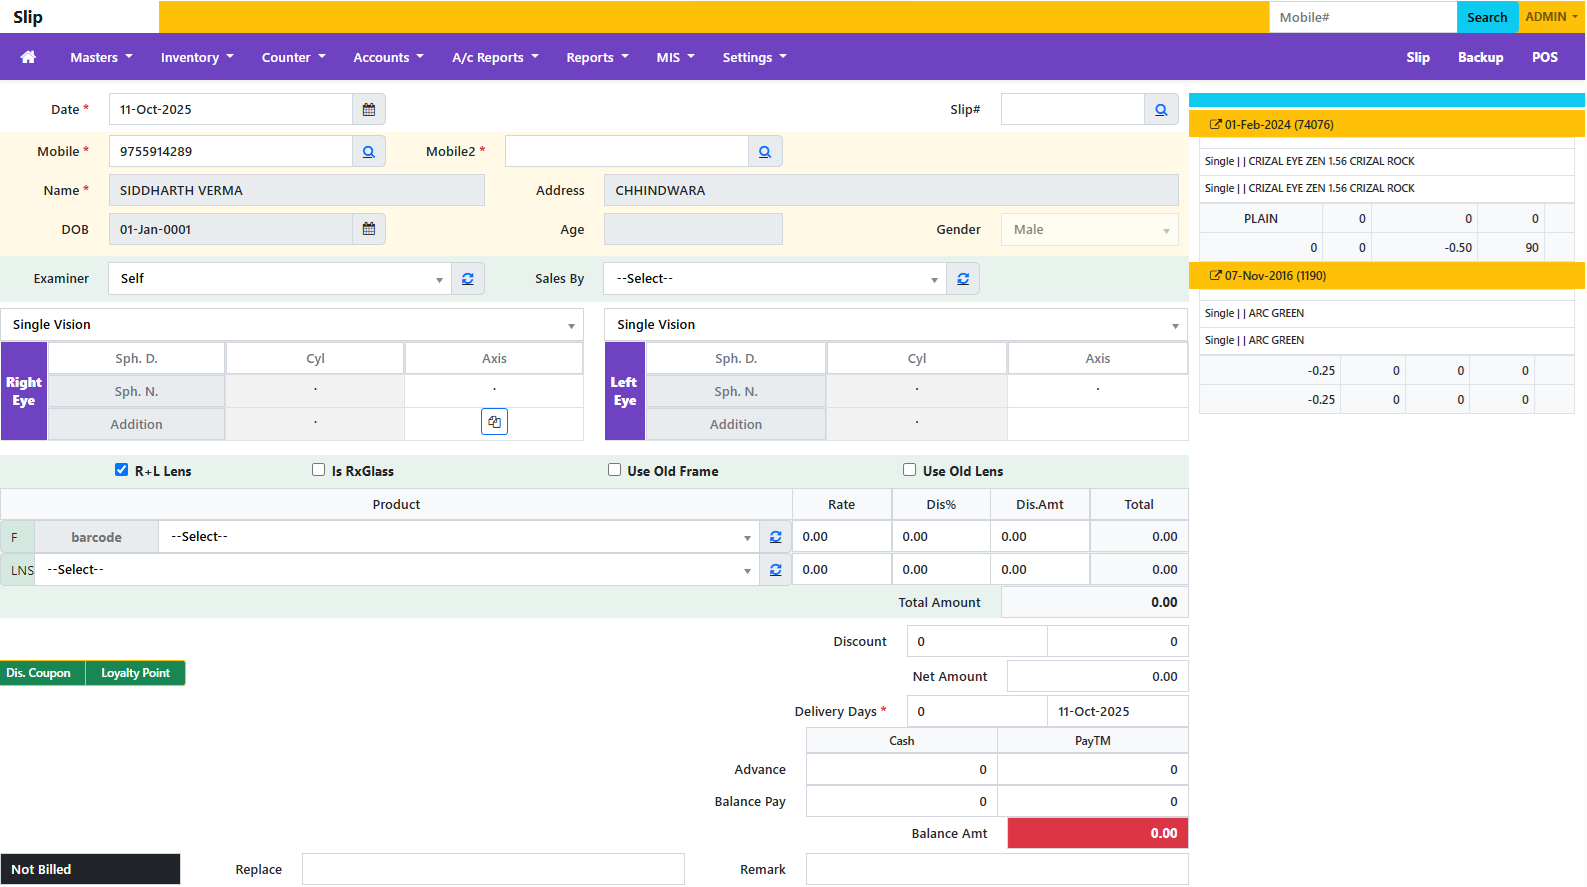1587x887 pixels.
Task: Click the Loyalty Point button
Action: (x=135, y=674)
